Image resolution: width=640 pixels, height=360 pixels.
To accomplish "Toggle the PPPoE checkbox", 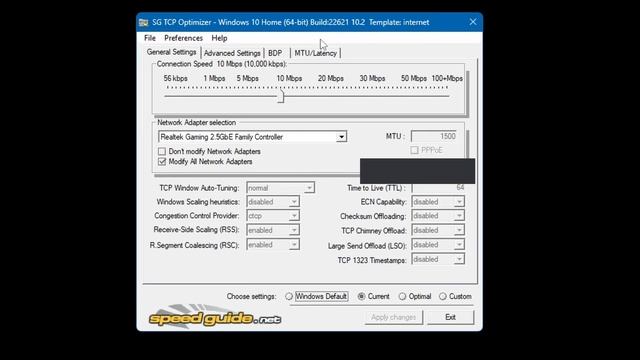I will (415, 150).
